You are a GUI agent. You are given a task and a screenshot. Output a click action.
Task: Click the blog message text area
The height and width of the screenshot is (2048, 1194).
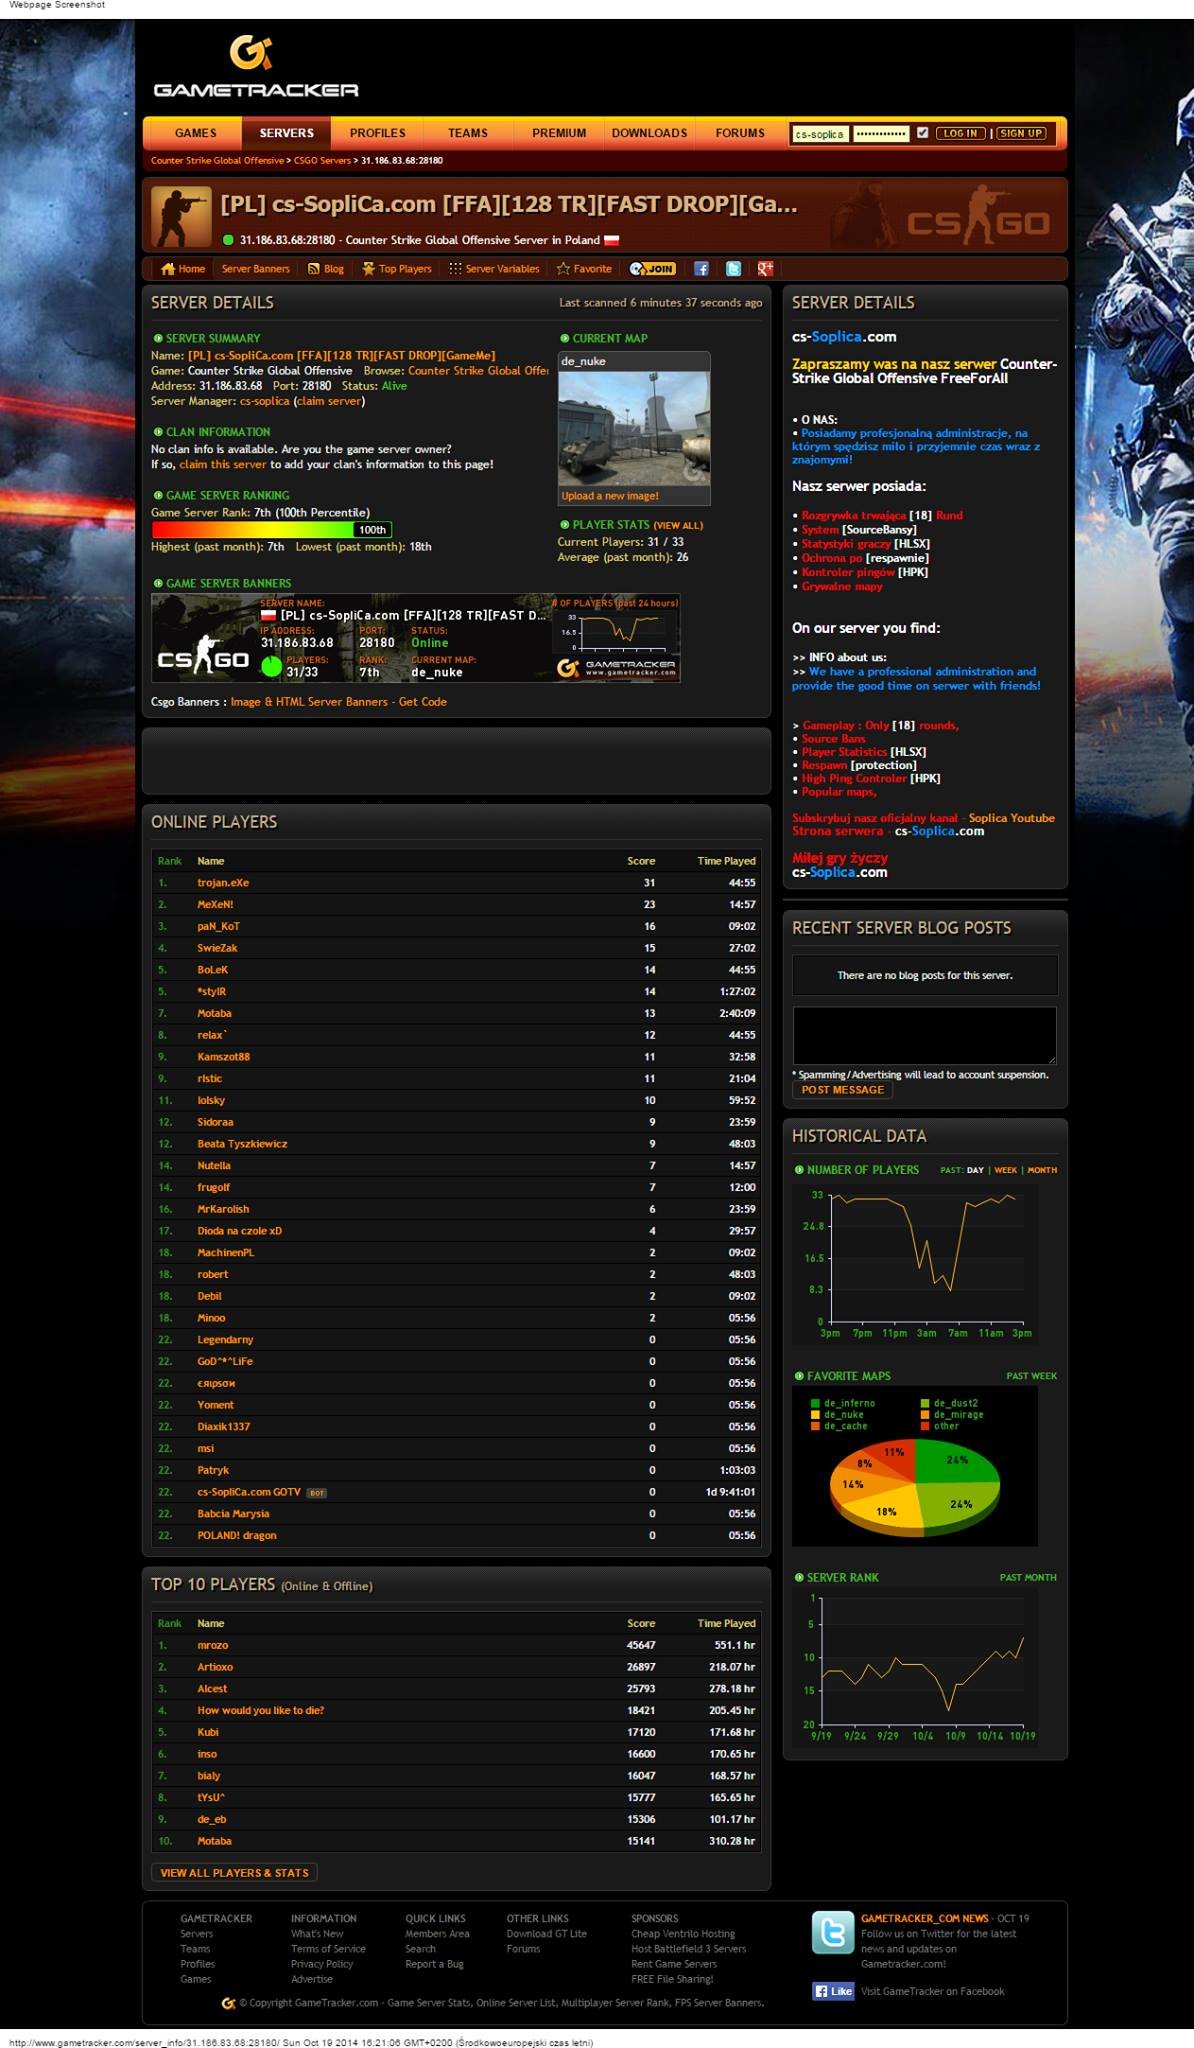click(924, 1035)
